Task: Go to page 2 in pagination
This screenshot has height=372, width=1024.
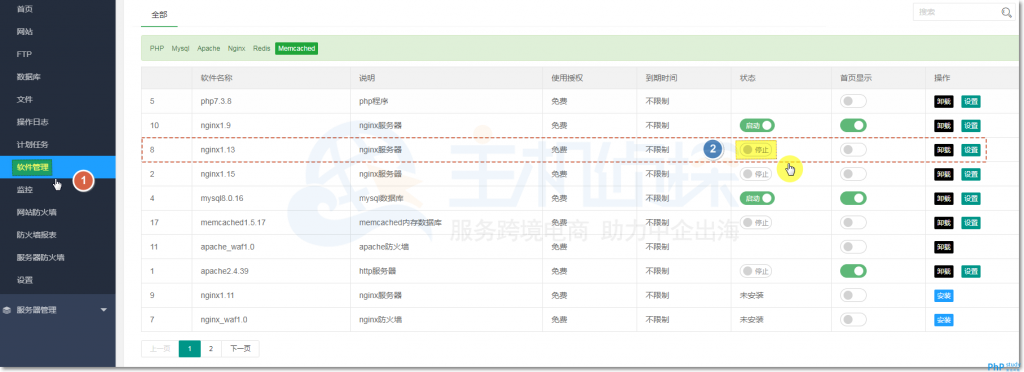Action: (x=211, y=349)
